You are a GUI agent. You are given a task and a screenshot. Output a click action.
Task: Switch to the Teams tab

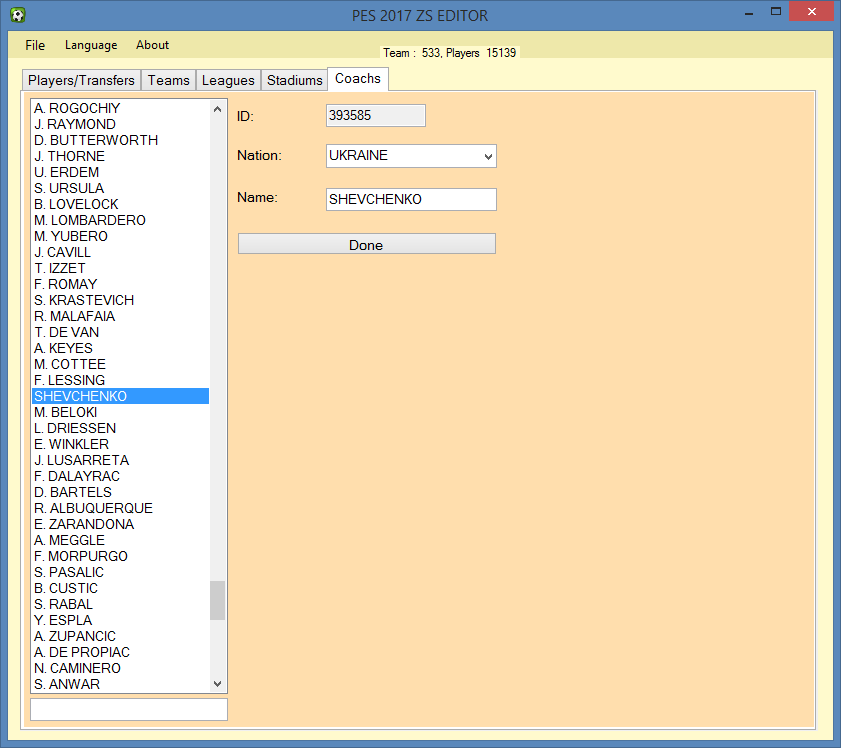[x=168, y=80]
